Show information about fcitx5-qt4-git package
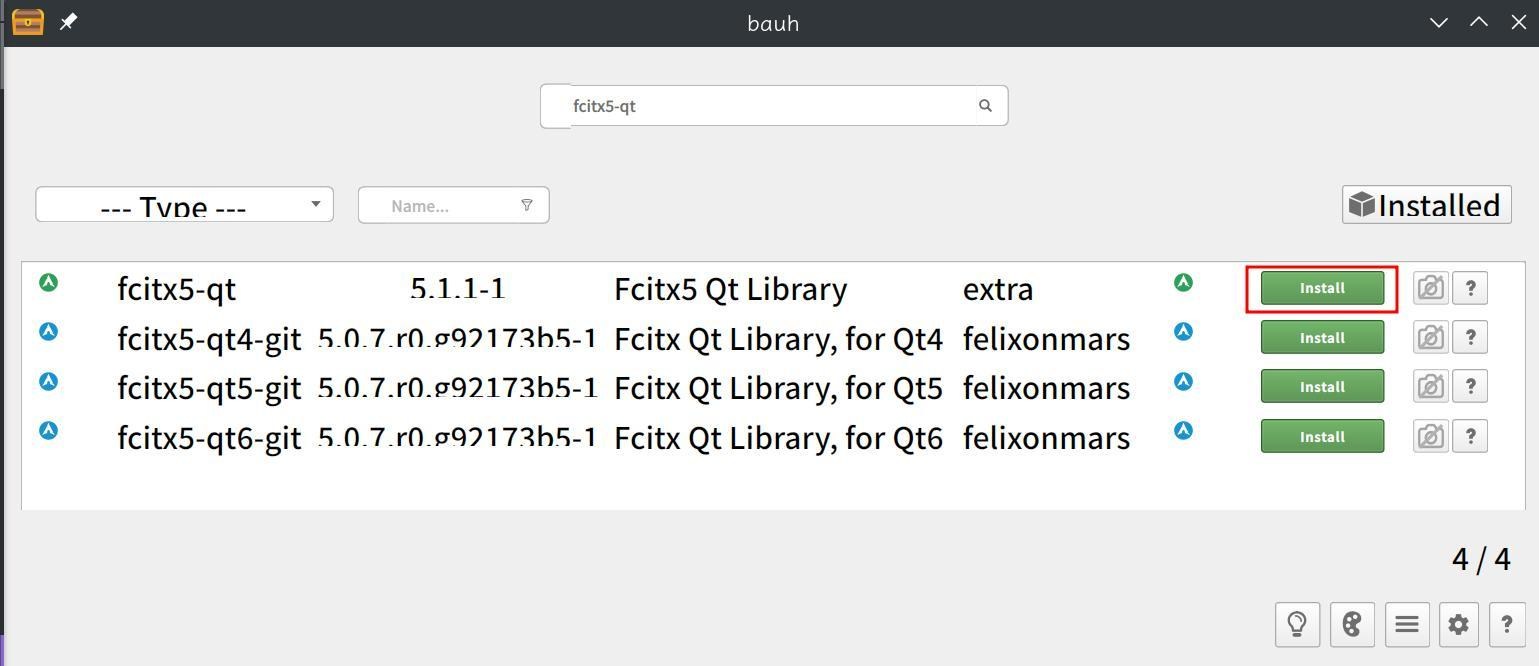This screenshot has height=666, width=1539. coord(1469,337)
